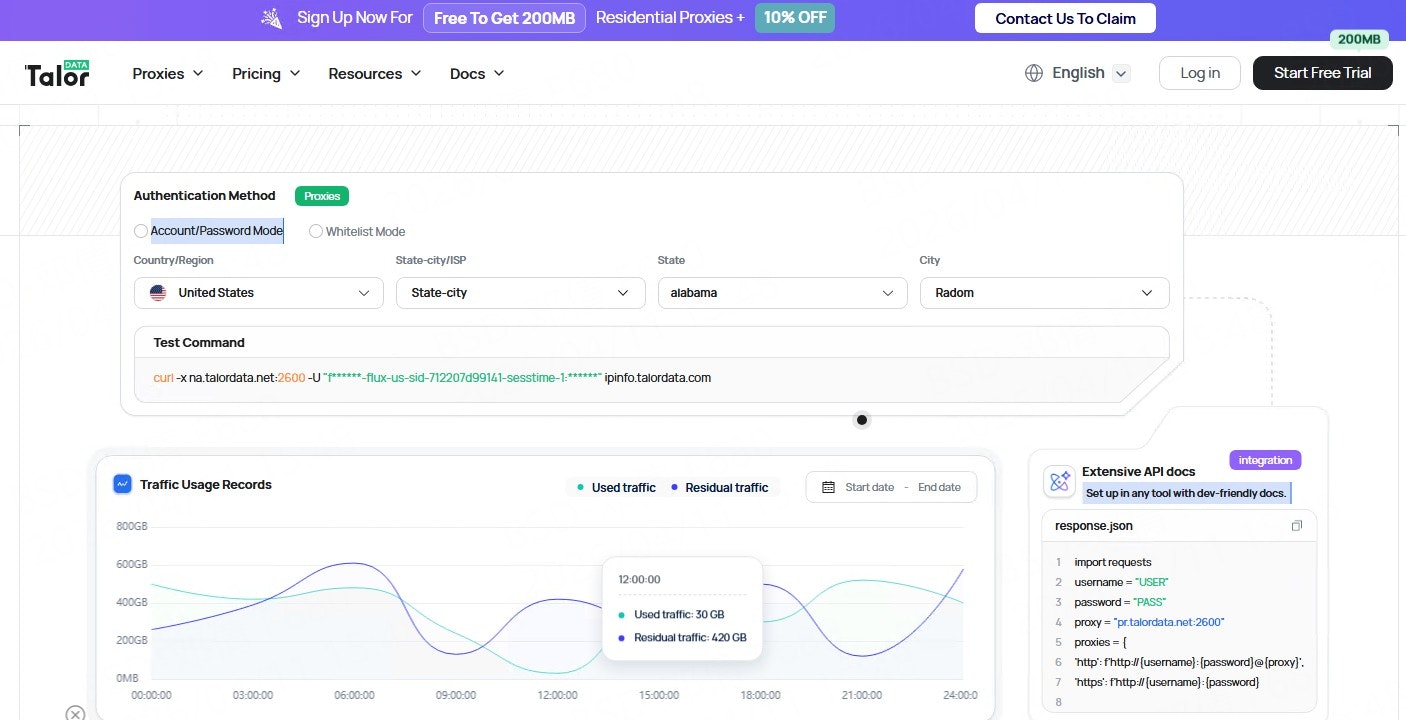Click the Talor Data logo

tap(57, 73)
